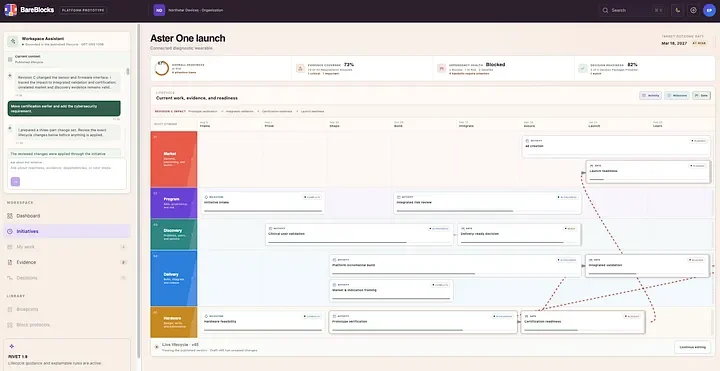Screen dimensions: 720x371
Task: Click the Live lifecycle status icon
Action: (x=157, y=347)
